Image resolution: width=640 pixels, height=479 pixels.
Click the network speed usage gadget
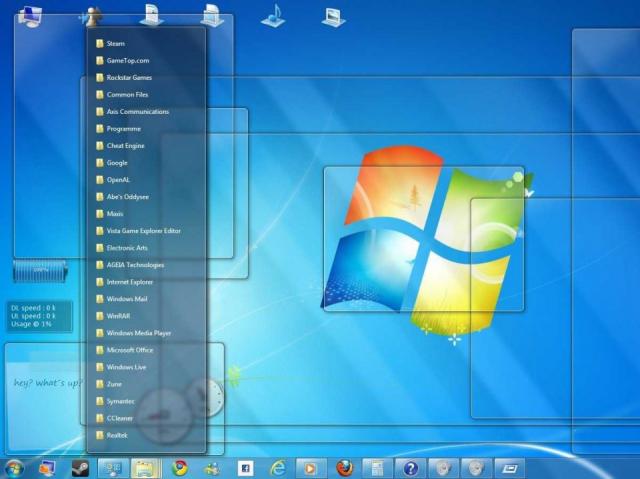click(x=40, y=316)
